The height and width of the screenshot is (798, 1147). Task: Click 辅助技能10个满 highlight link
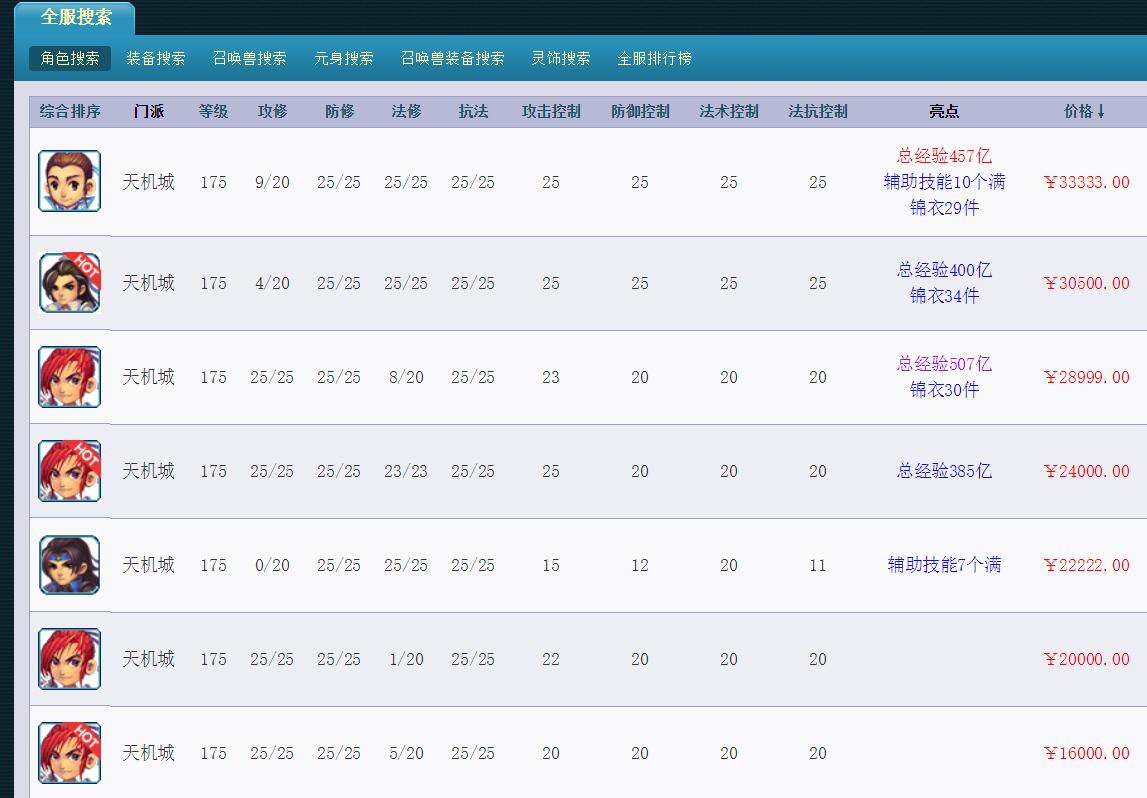click(x=944, y=181)
